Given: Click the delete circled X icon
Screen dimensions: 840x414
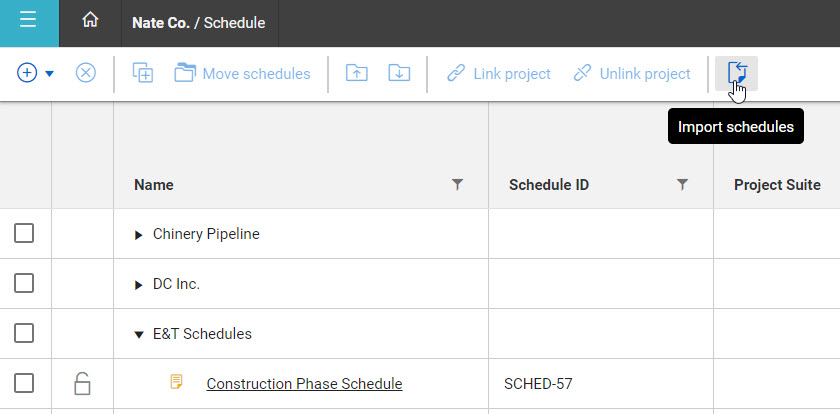Looking at the screenshot, I should pos(86,73).
